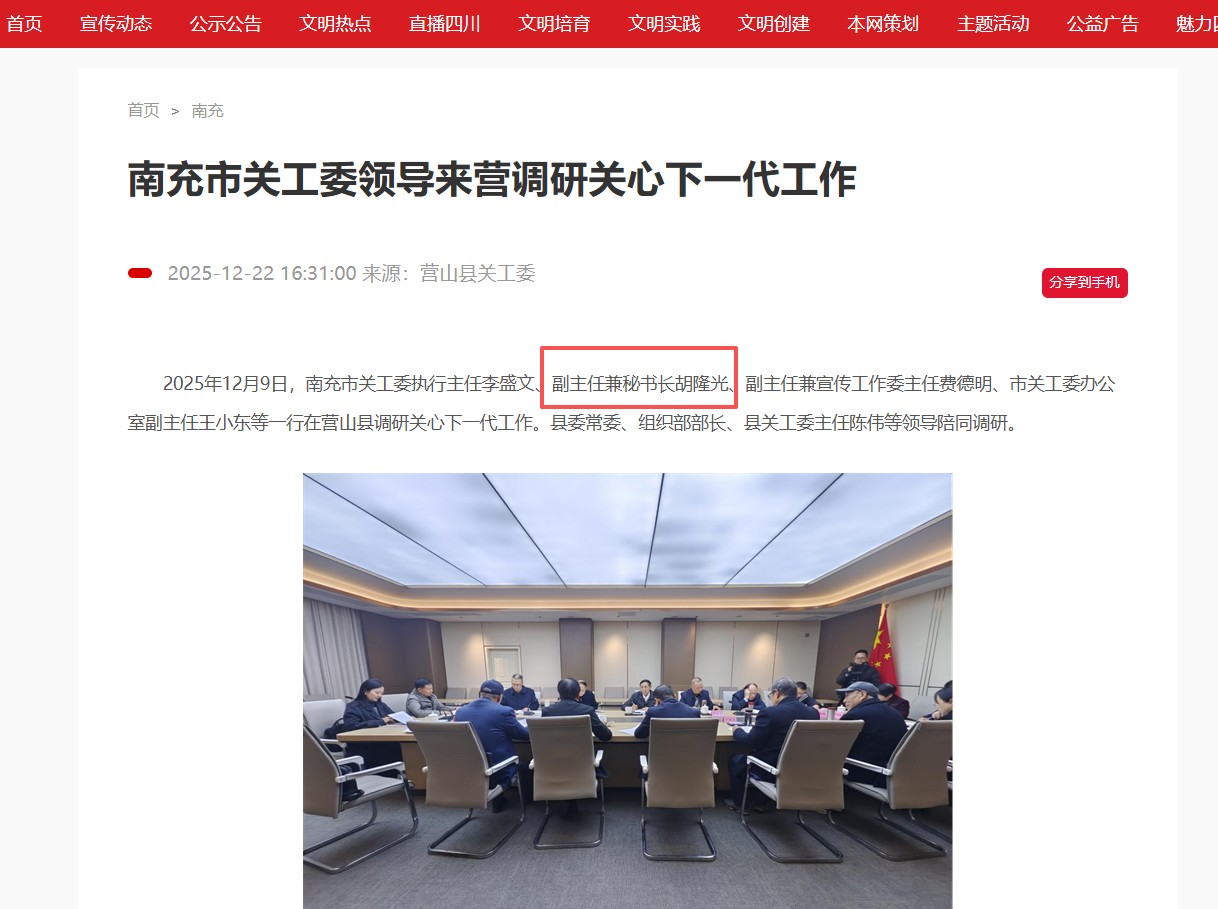
Task: Go to 公益广告 section
Action: (1102, 23)
